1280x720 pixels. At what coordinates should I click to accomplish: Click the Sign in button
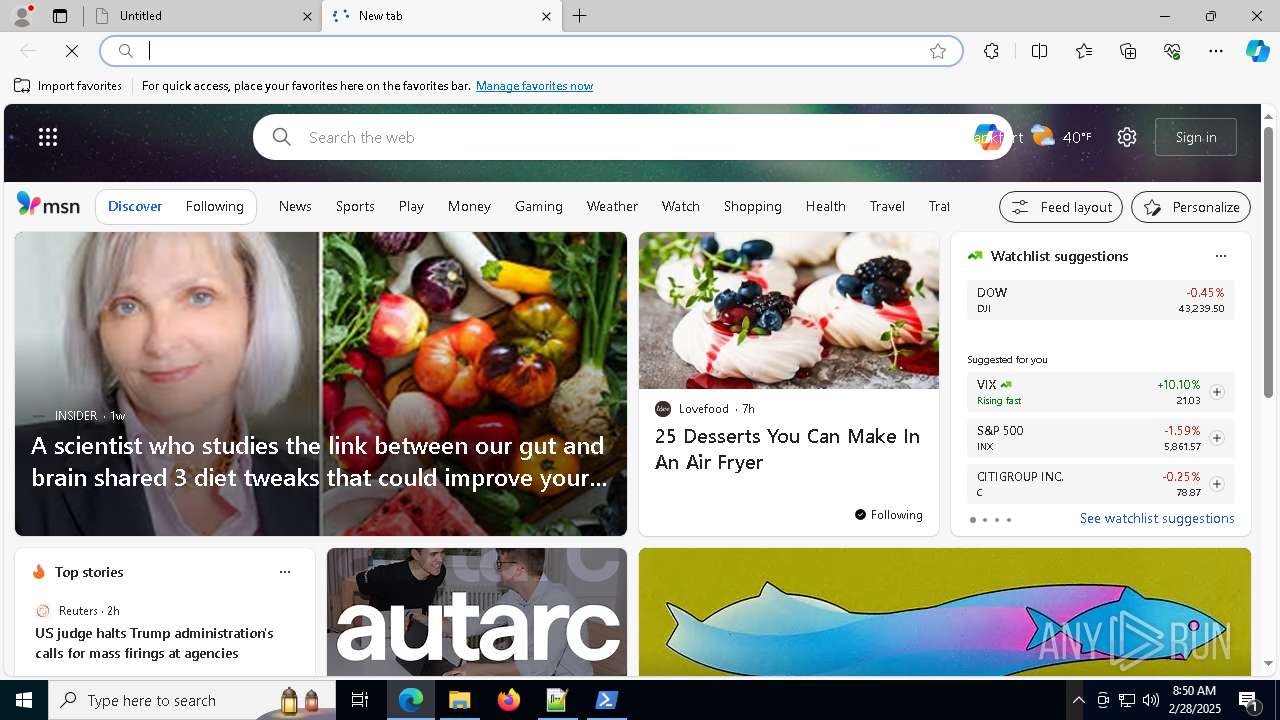tap(1196, 137)
